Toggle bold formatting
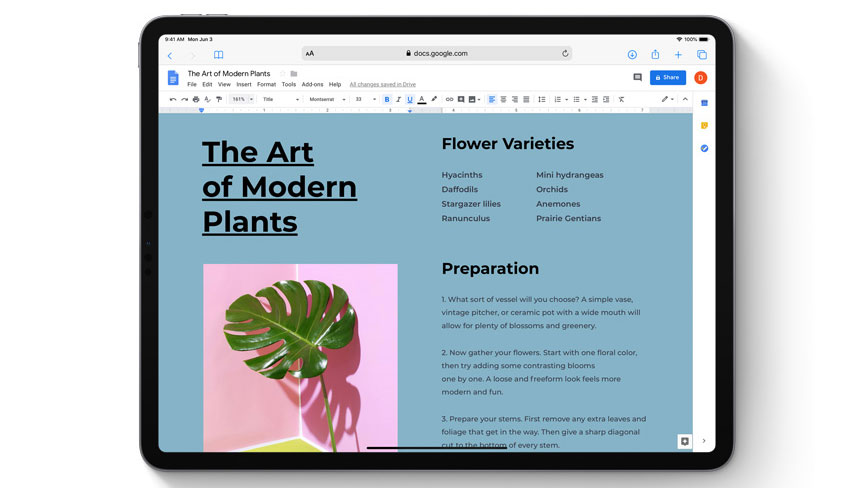This screenshot has width=867, height=488. 387,99
